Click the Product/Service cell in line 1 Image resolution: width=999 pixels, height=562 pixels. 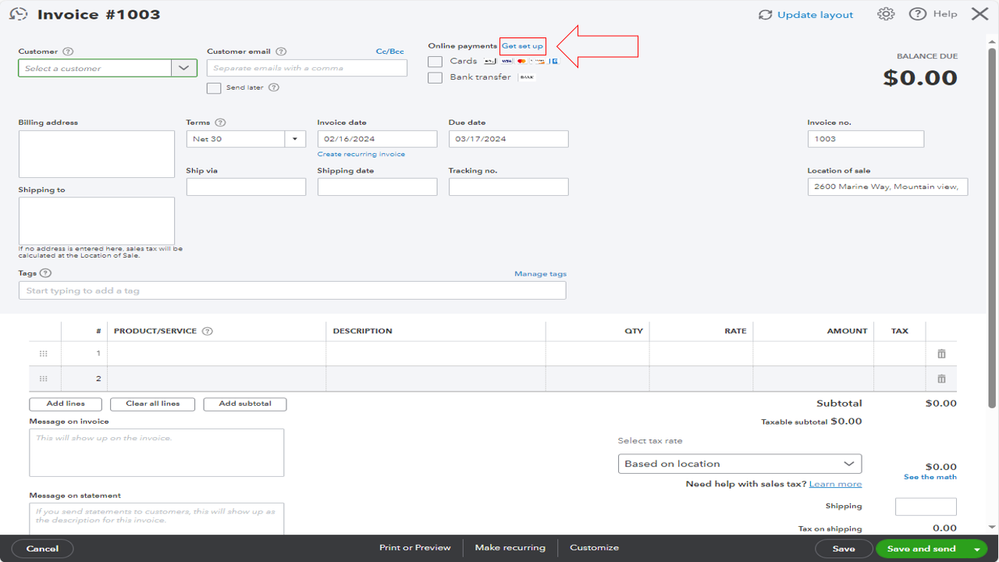click(217, 354)
